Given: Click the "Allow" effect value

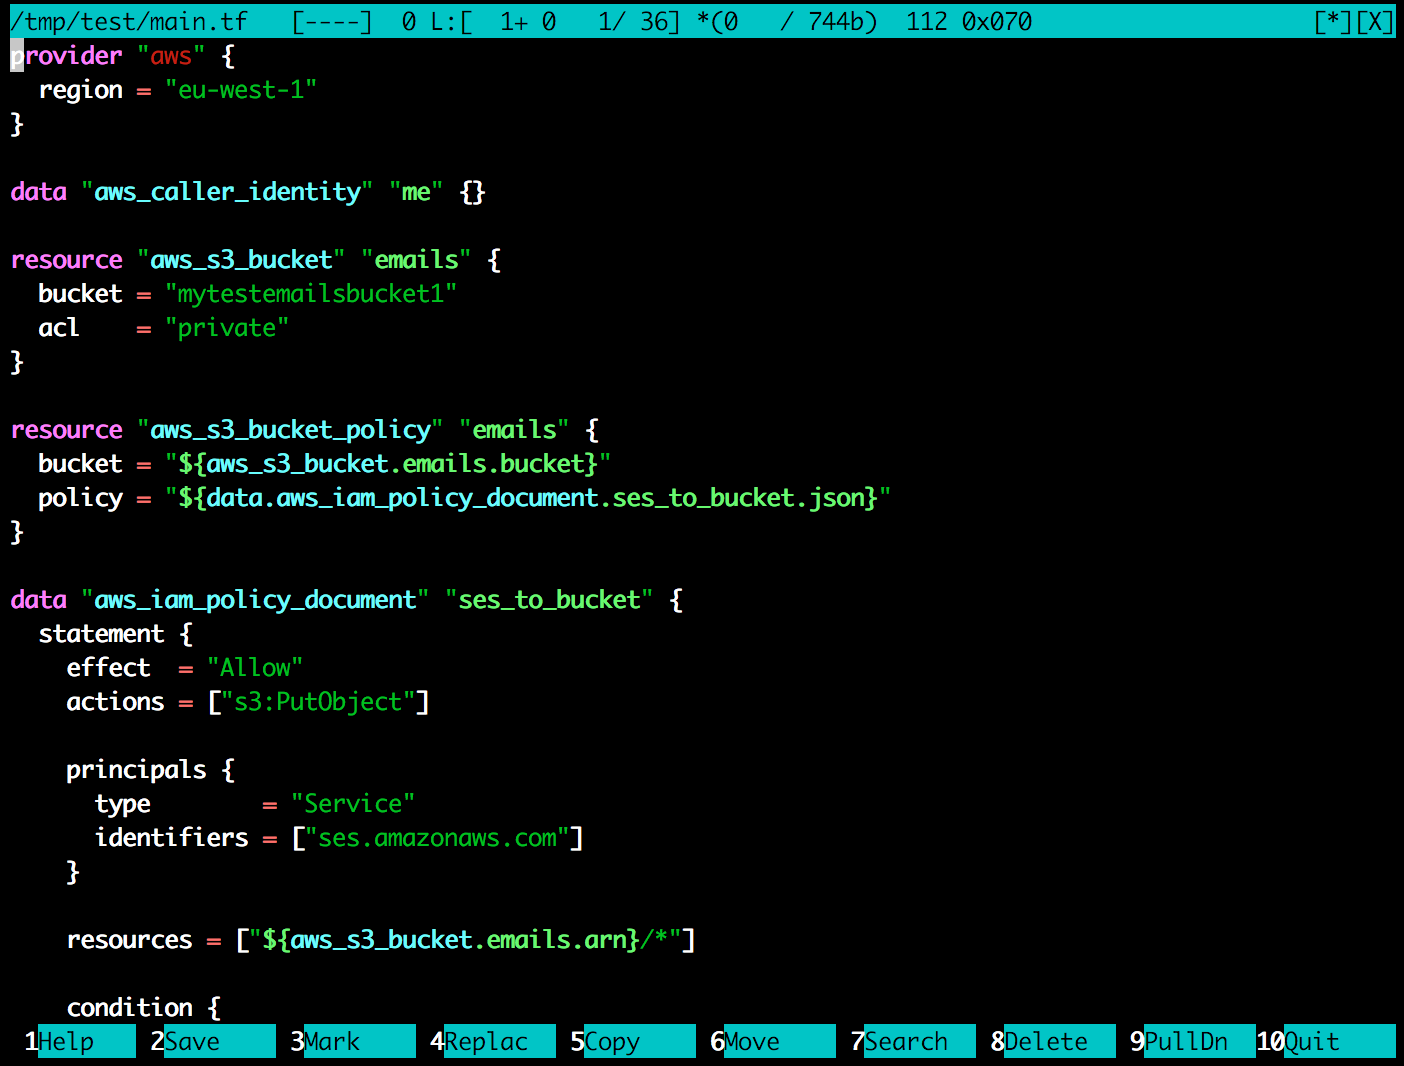Looking at the screenshot, I should [255, 668].
